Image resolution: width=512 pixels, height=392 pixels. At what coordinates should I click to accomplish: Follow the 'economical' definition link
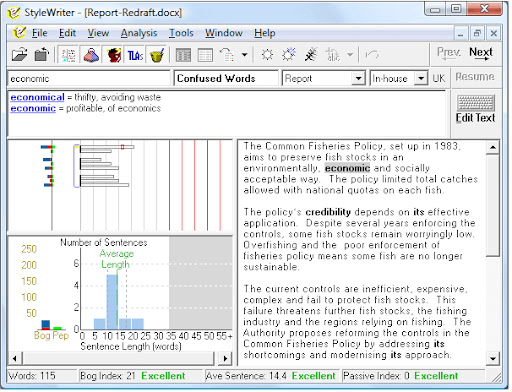[37, 97]
